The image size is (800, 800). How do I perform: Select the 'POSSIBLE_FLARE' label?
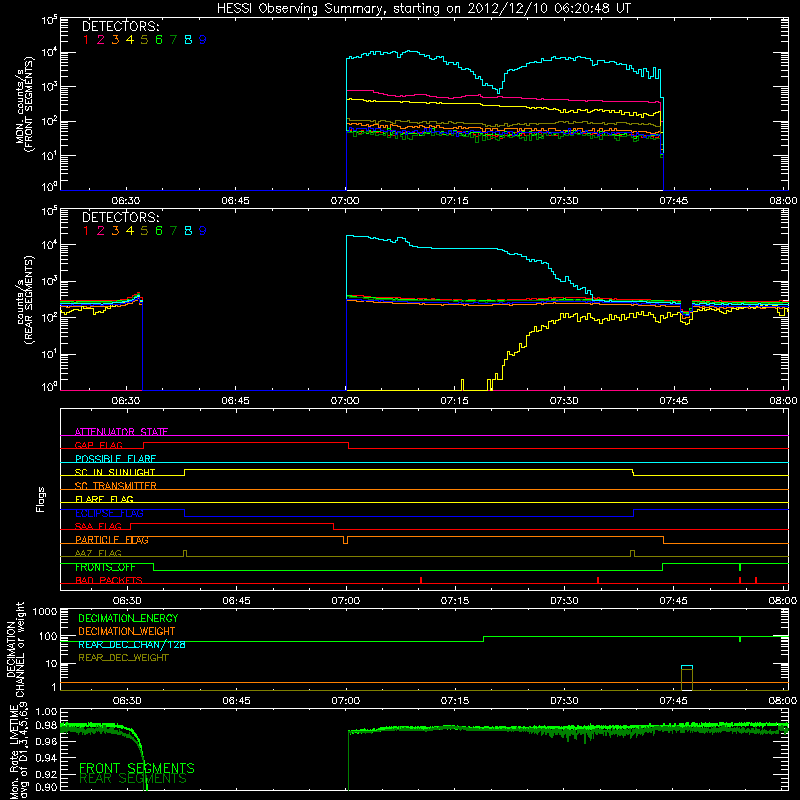[115, 459]
